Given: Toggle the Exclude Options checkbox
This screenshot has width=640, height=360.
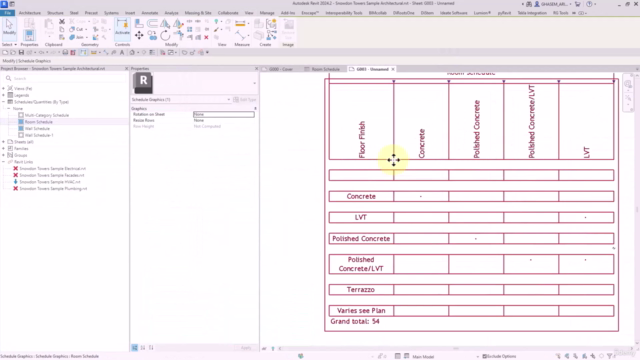Looking at the screenshot, I should (x=484, y=356).
